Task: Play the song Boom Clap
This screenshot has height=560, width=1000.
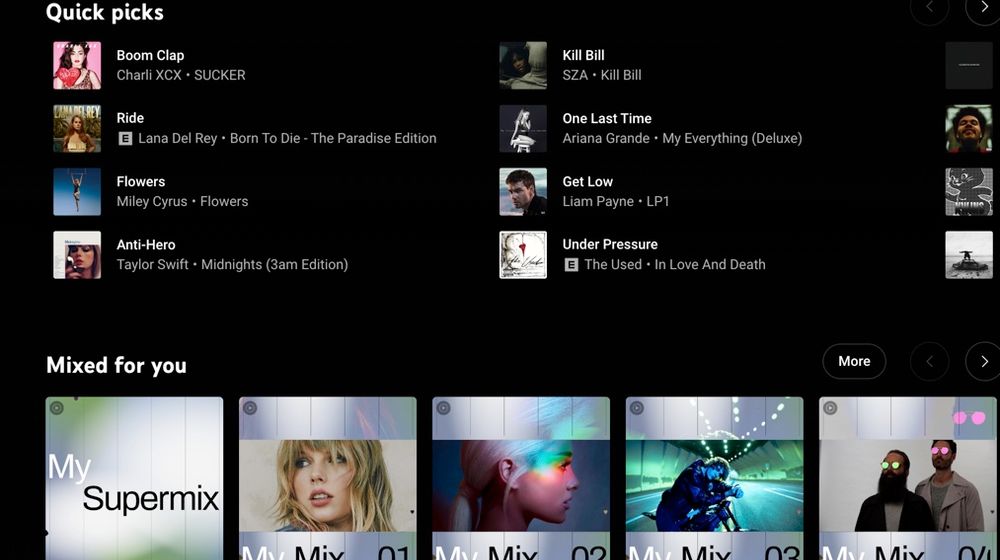Action: coord(150,55)
